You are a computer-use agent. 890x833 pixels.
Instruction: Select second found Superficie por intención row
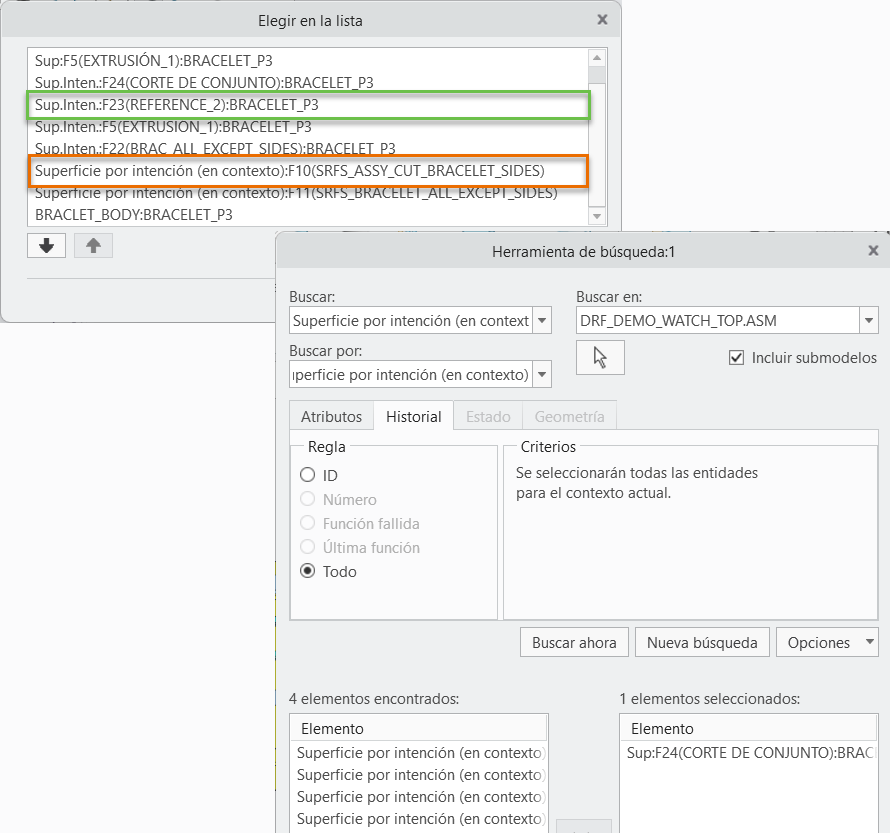click(x=419, y=775)
